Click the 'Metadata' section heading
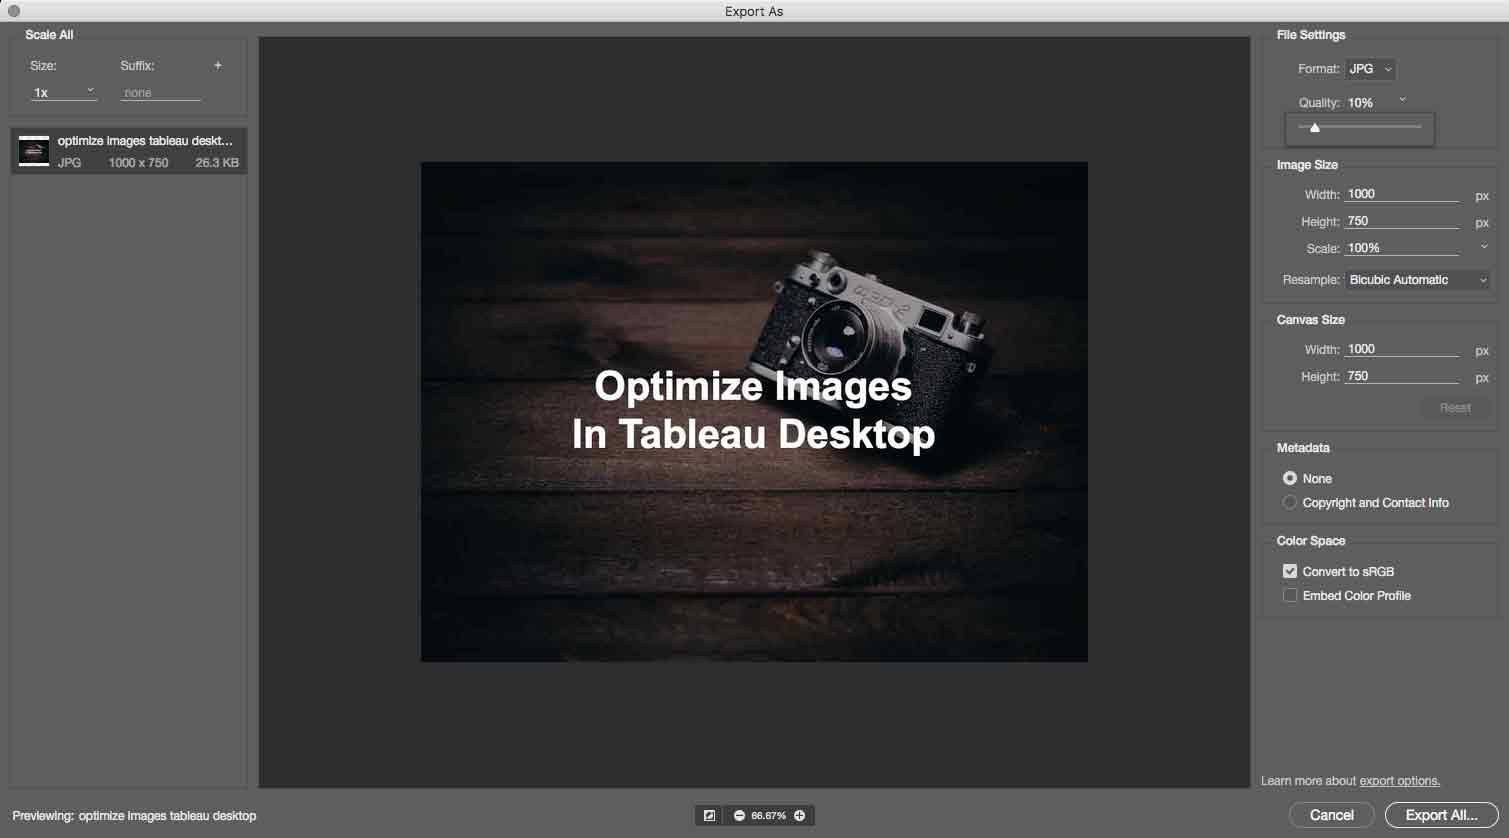This screenshot has width=1509, height=838. coord(1303,448)
